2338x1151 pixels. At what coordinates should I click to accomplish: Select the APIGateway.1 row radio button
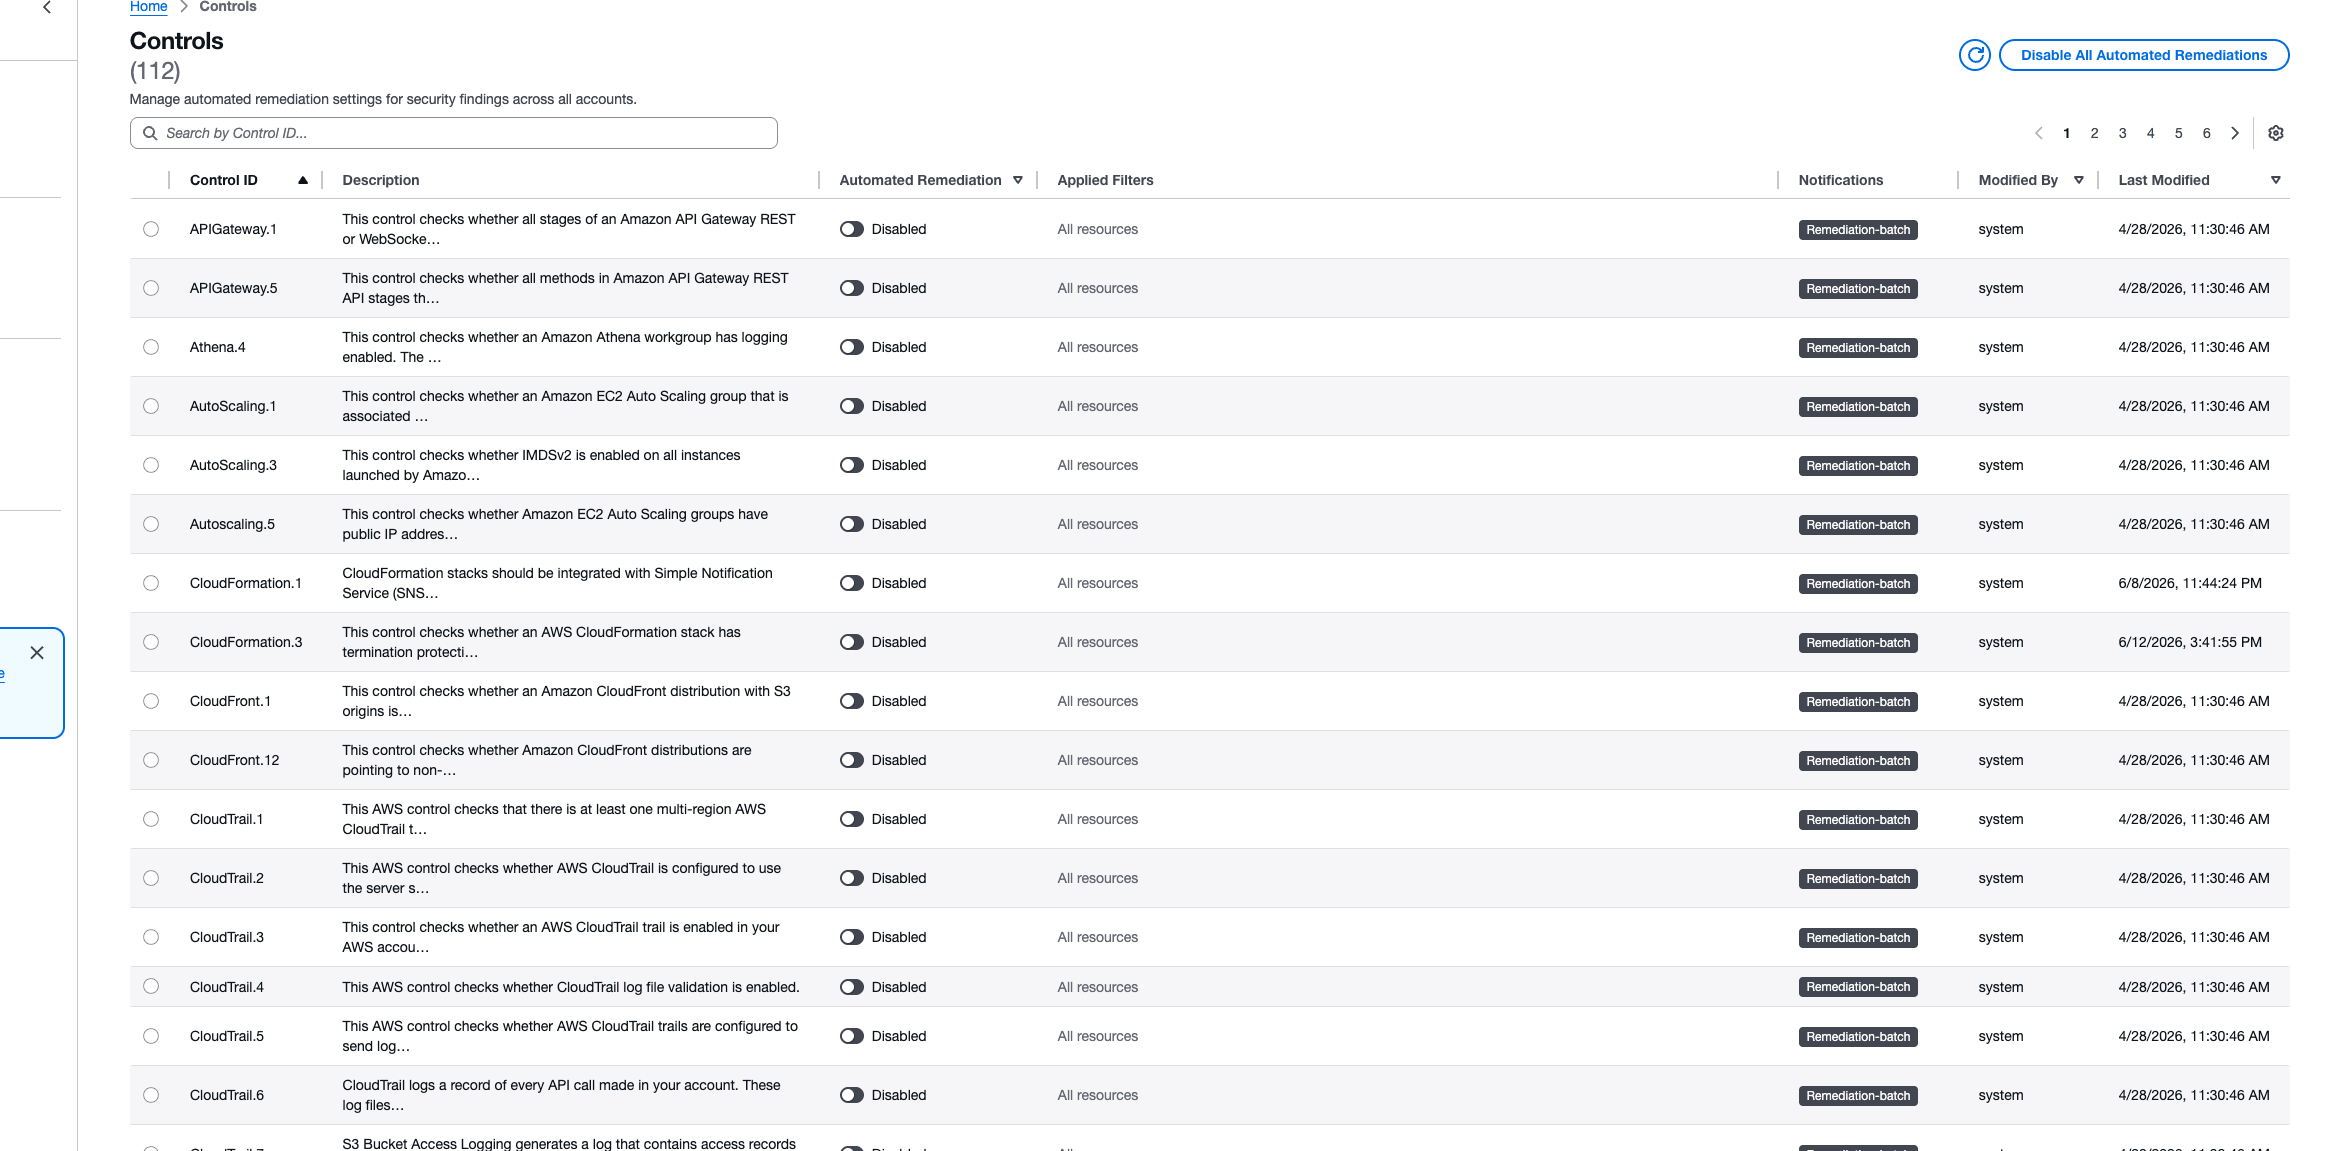click(x=151, y=229)
